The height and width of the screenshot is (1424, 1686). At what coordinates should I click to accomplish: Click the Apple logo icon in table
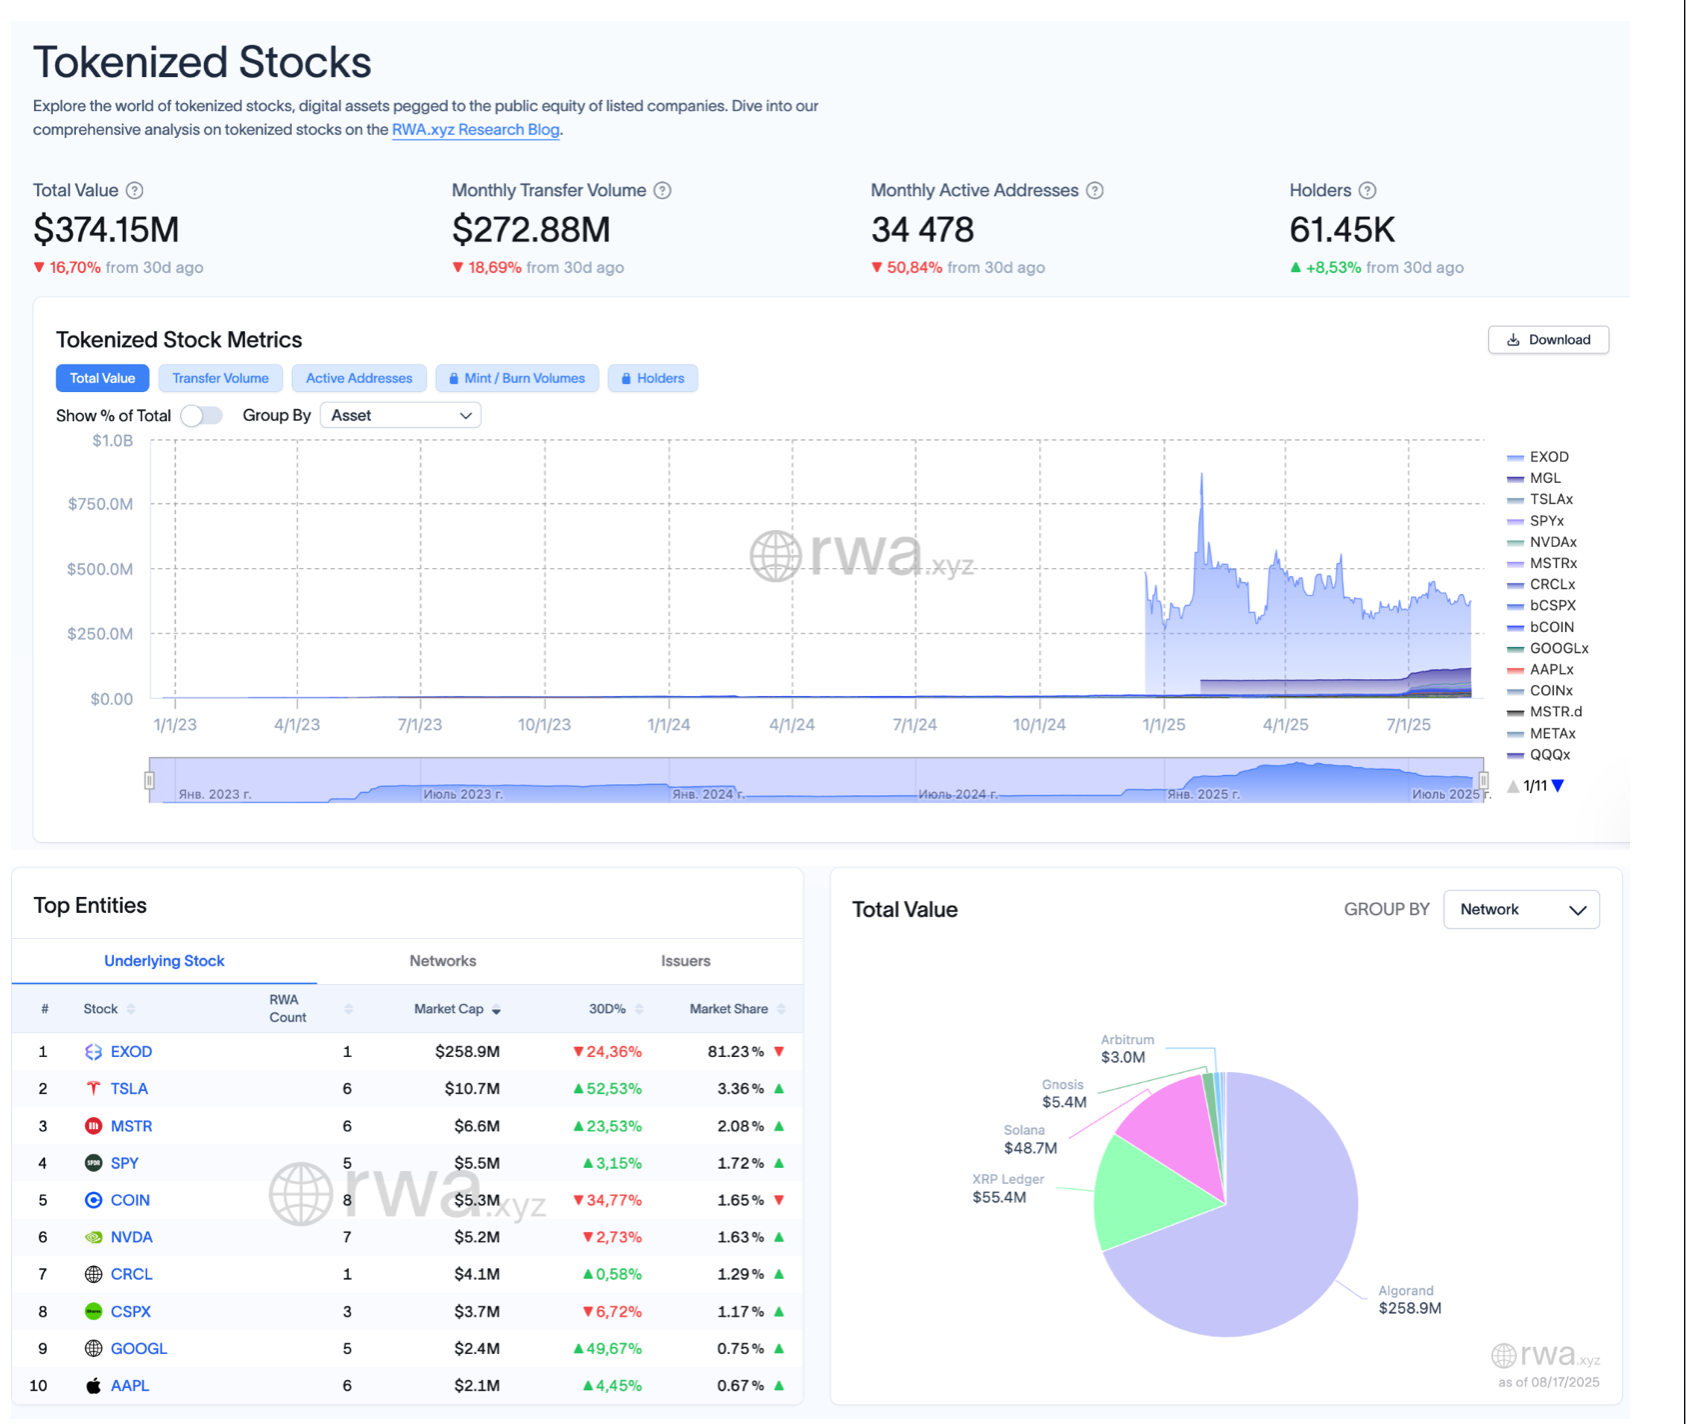pyautogui.click(x=93, y=1385)
